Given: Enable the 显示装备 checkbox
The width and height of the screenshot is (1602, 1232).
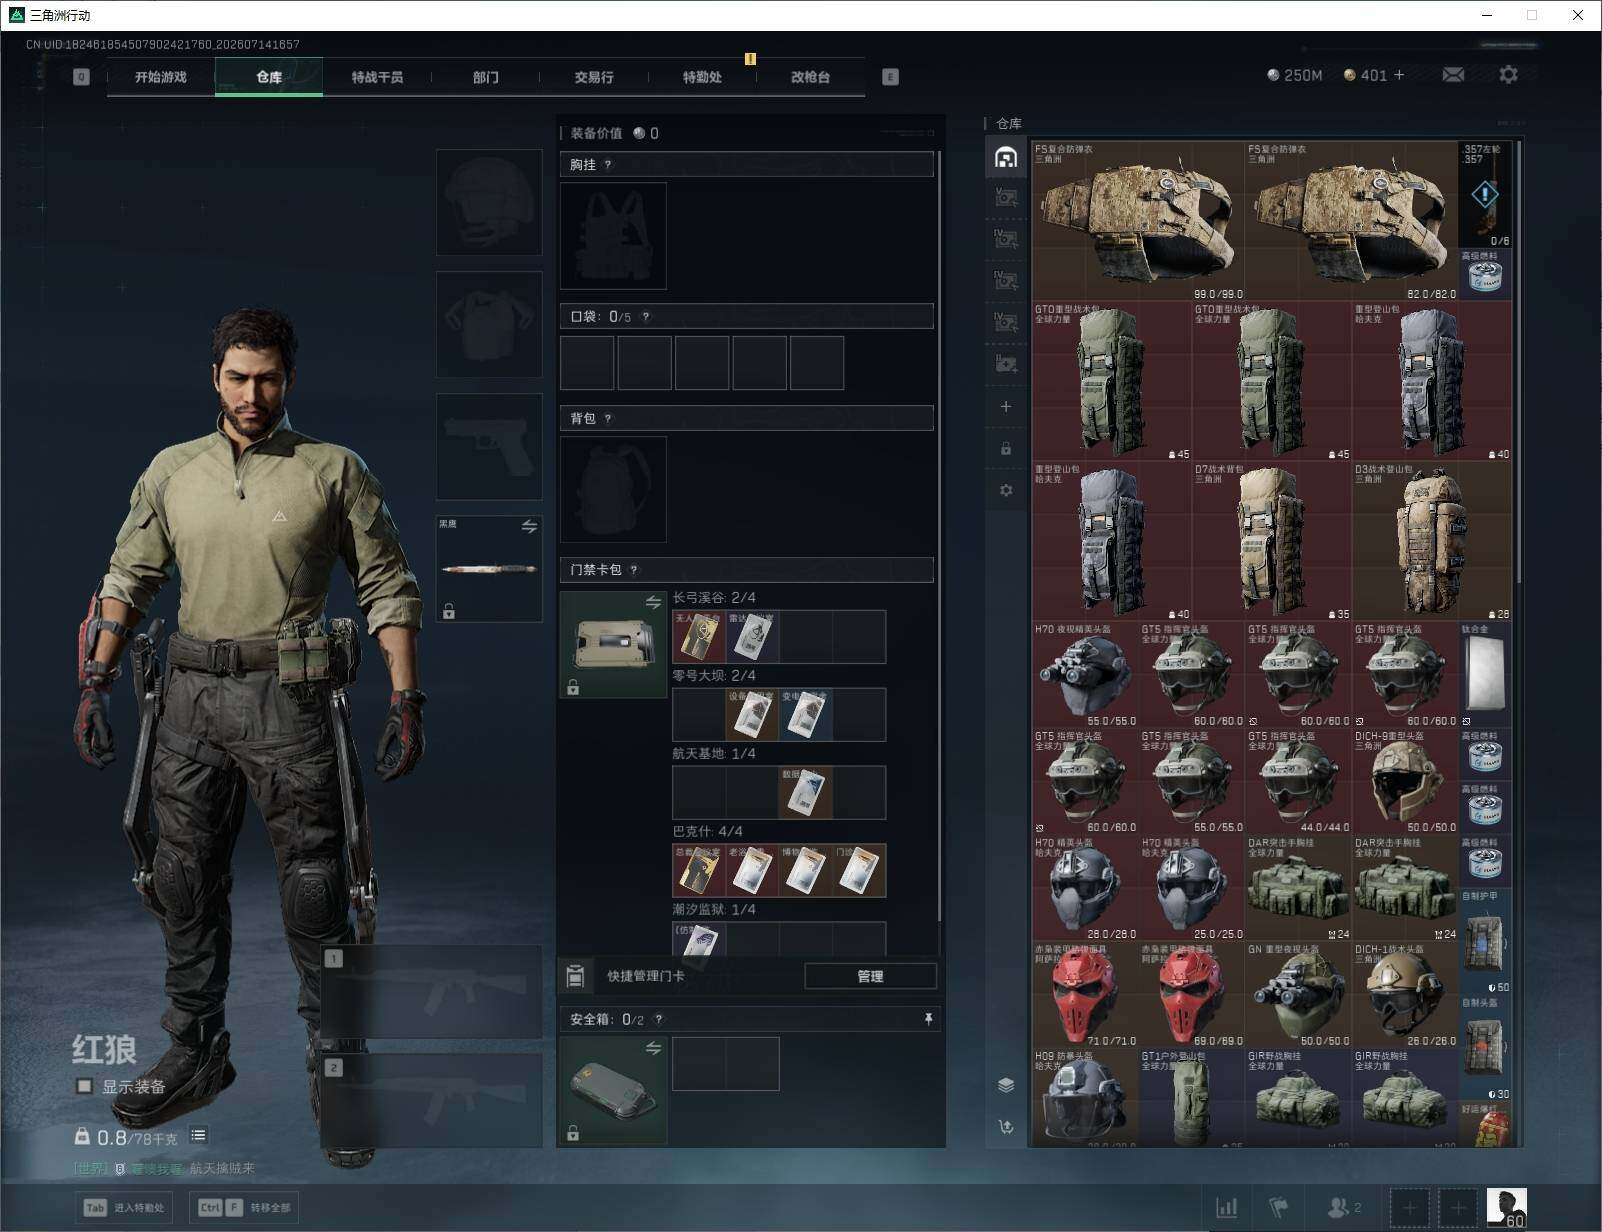Looking at the screenshot, I should (85, 1086).
